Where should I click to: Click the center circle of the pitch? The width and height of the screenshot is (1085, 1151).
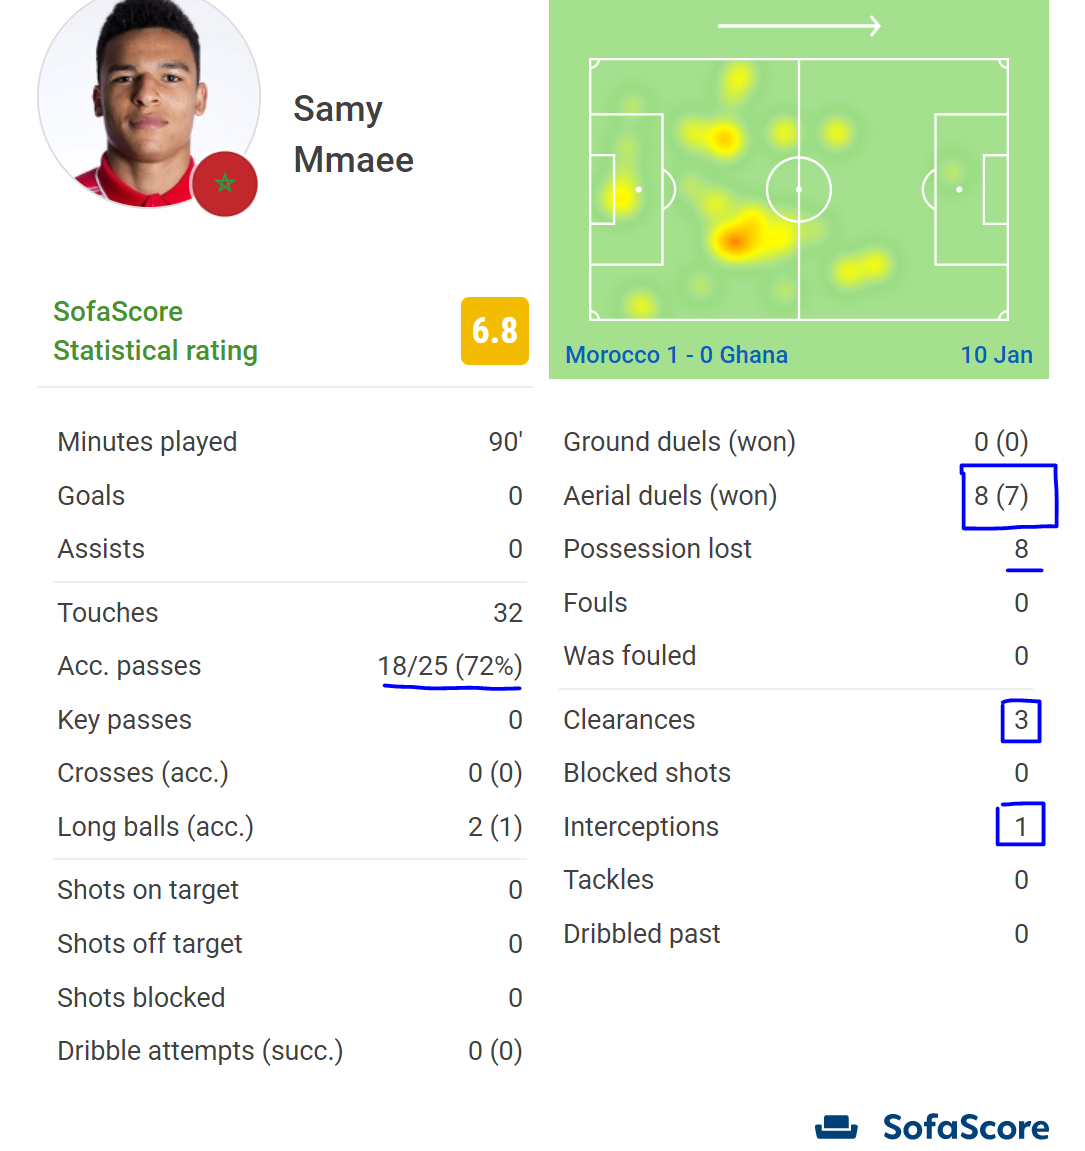coord(799,189)
